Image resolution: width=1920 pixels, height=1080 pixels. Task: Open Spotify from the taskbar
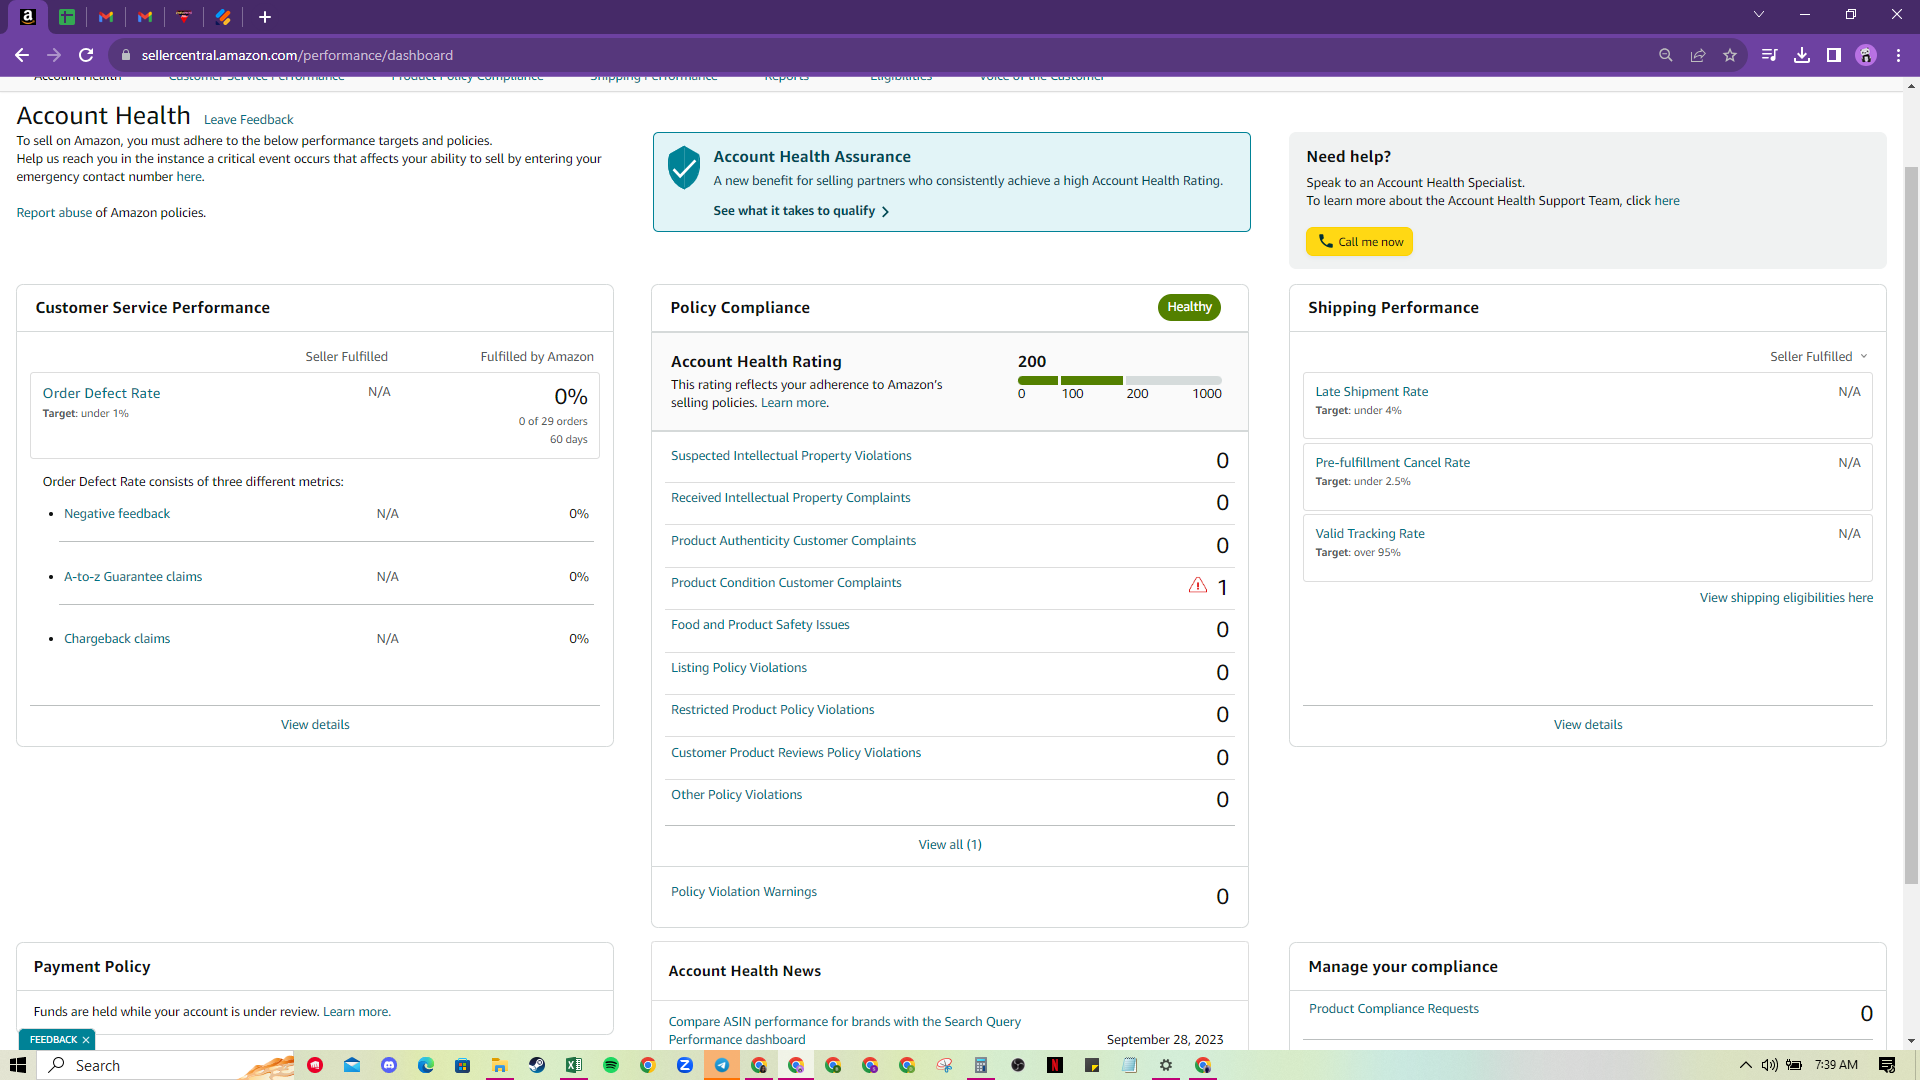[611, 1065]
